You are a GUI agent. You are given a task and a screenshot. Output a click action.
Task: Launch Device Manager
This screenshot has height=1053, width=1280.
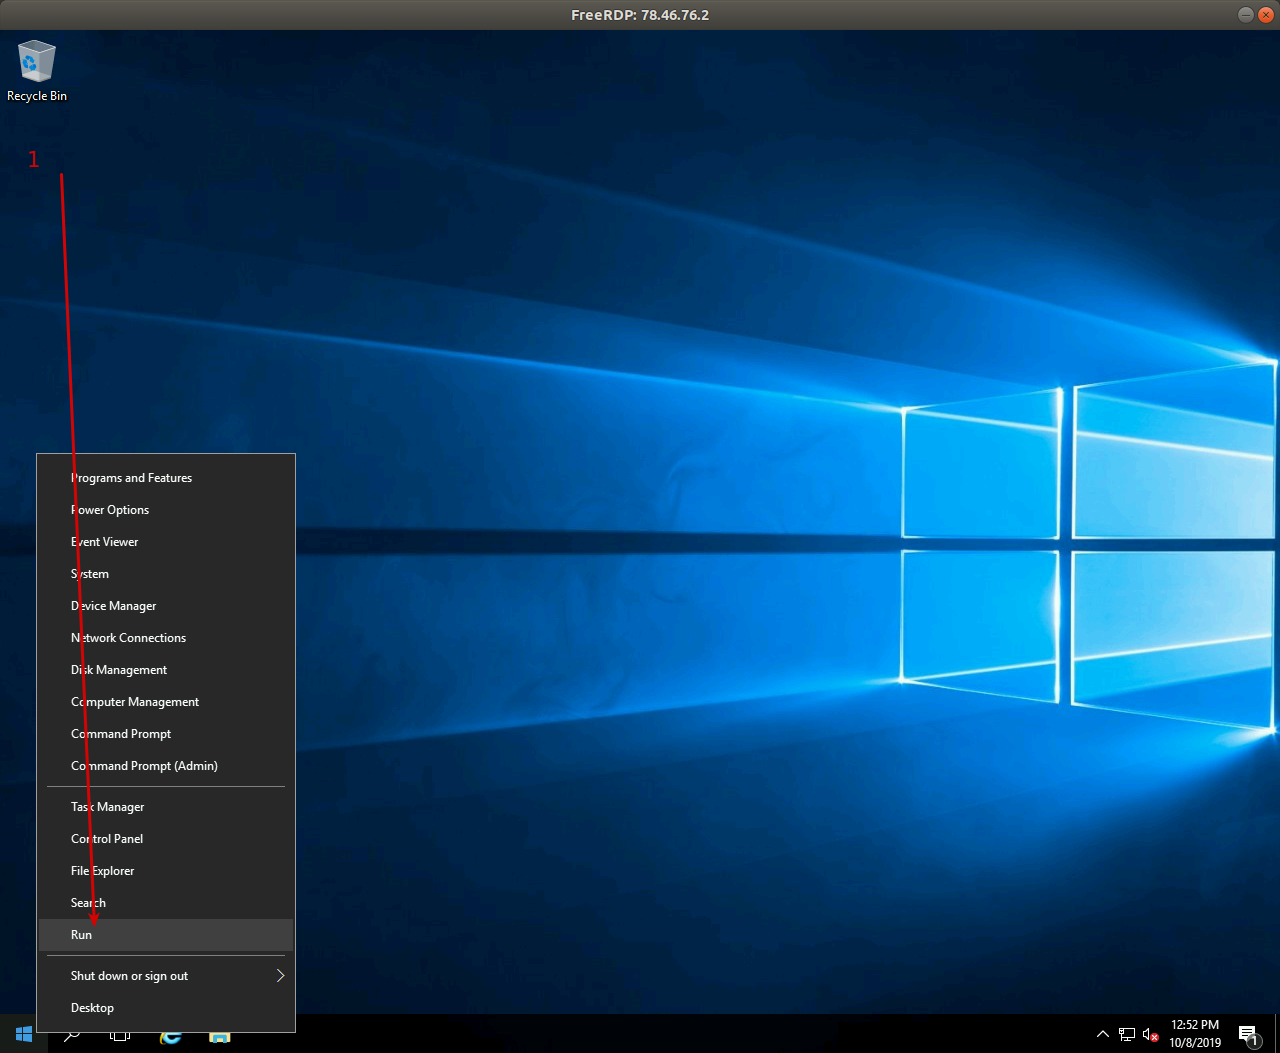click(x=166, y=606)
